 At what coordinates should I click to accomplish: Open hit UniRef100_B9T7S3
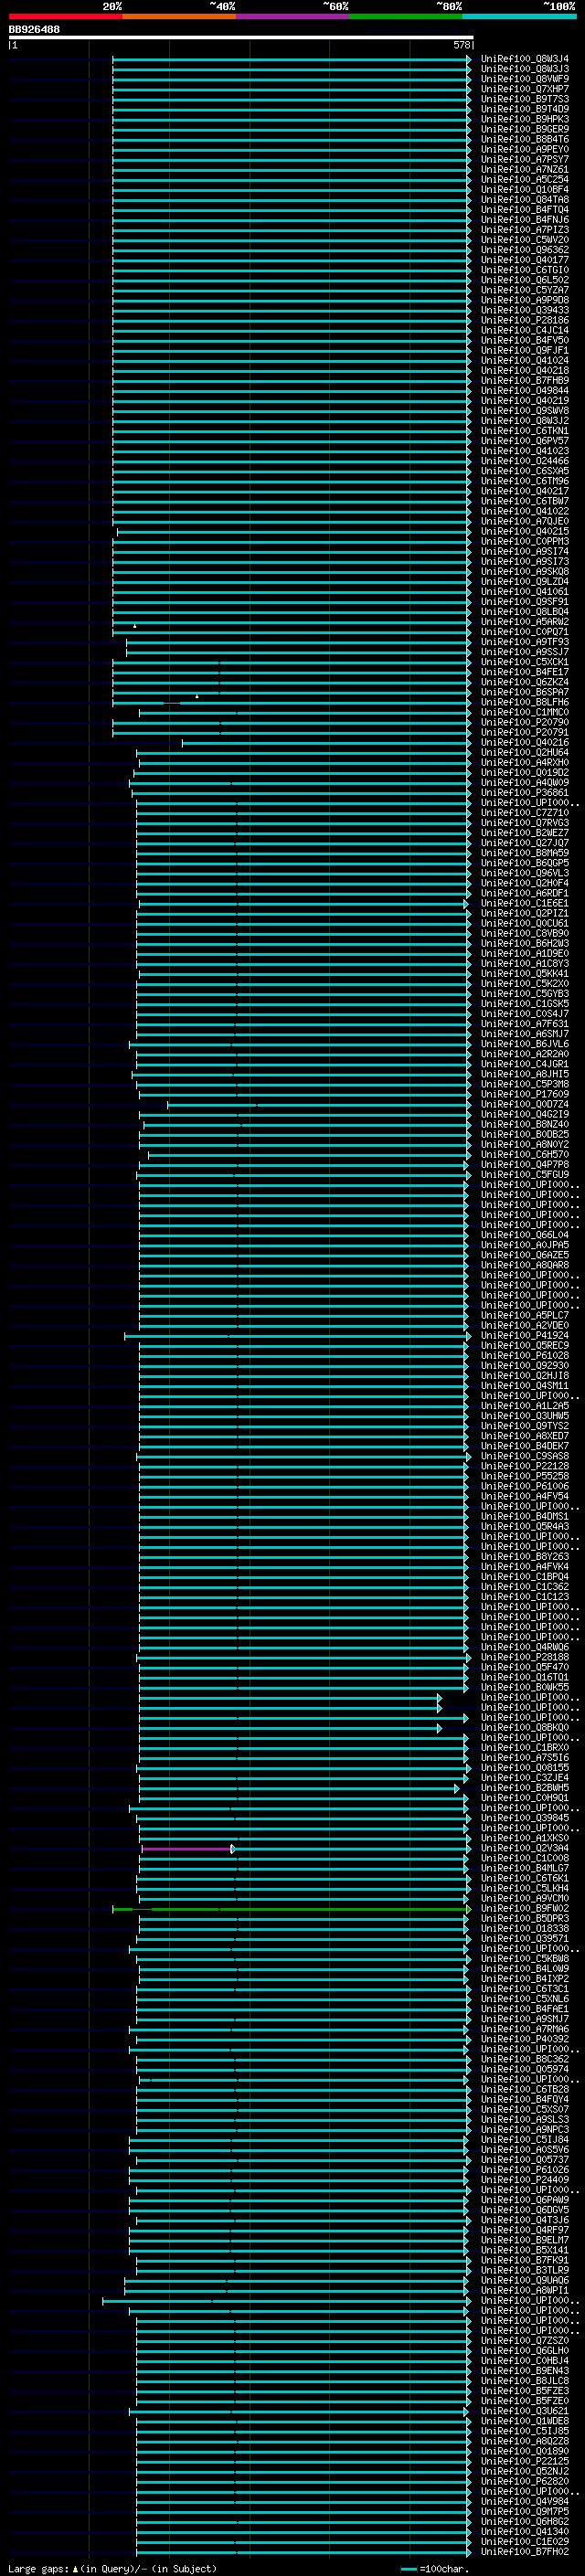click(525, 99)
